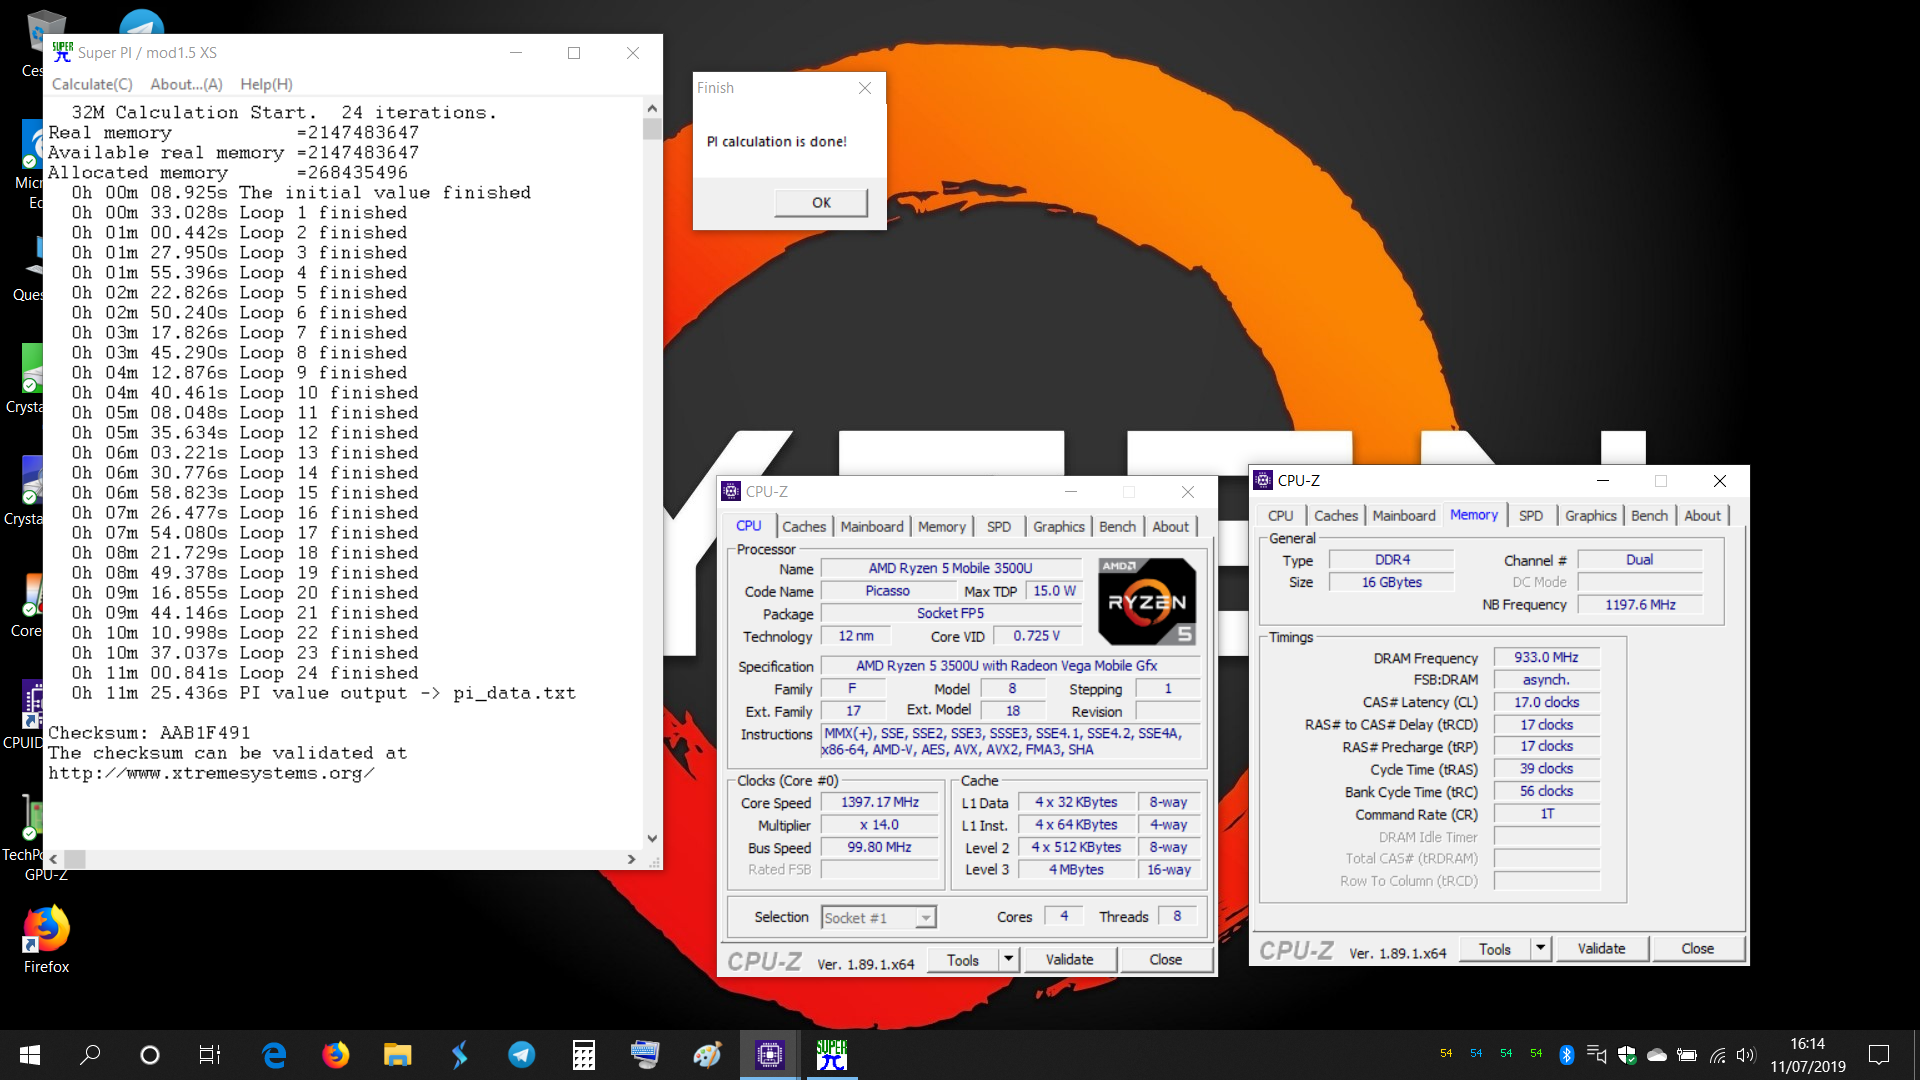Click Tools button in left CPU-Z window
The height and width of the screenshot is (1080, 1920).
tap(962, 960)
